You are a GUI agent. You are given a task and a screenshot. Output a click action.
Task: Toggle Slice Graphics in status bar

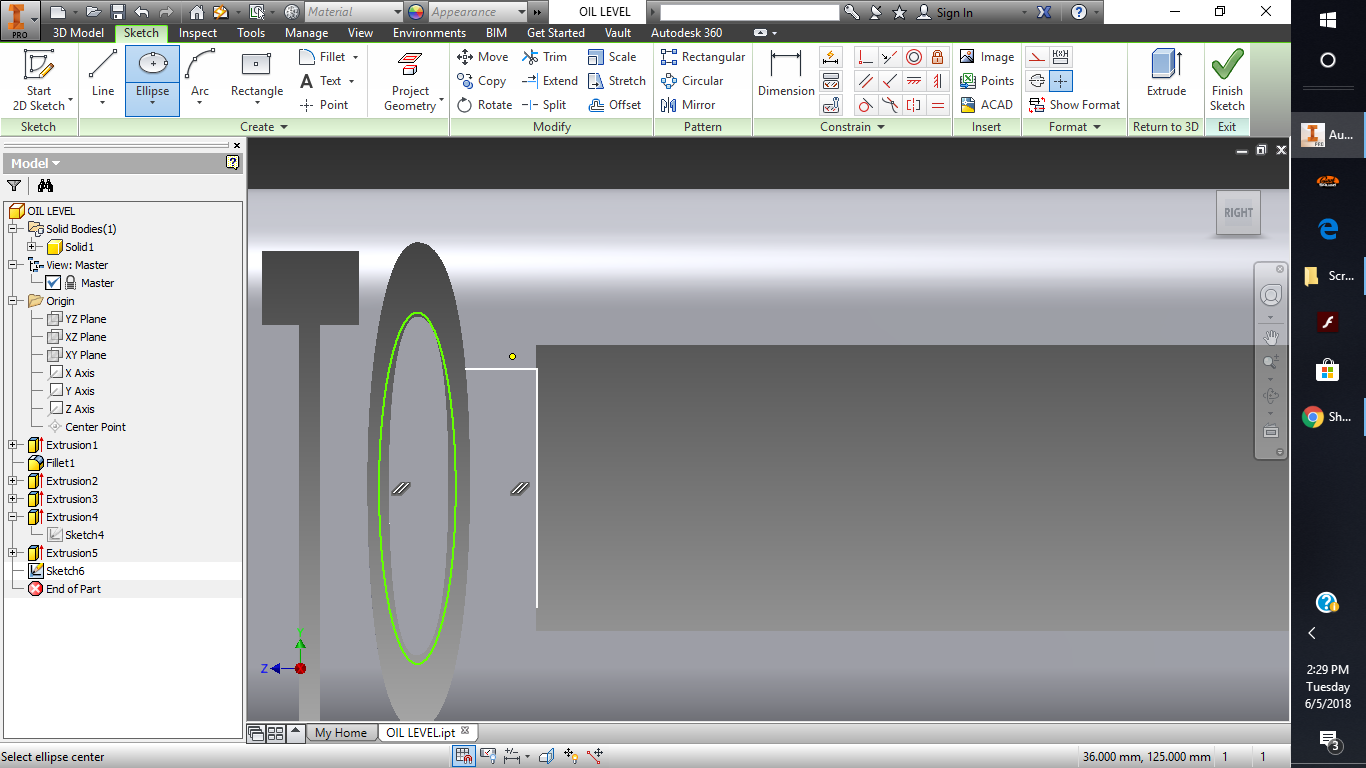pyautogui.click(x=547, y=756)
